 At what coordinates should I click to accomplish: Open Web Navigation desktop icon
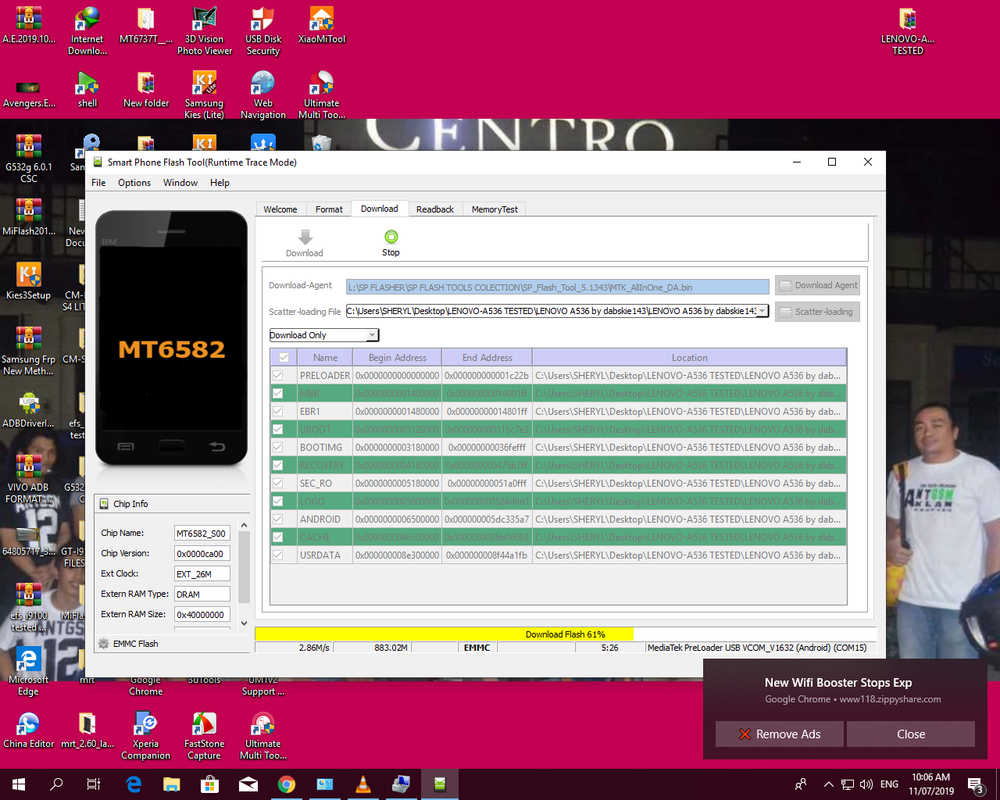click(263, 96)
